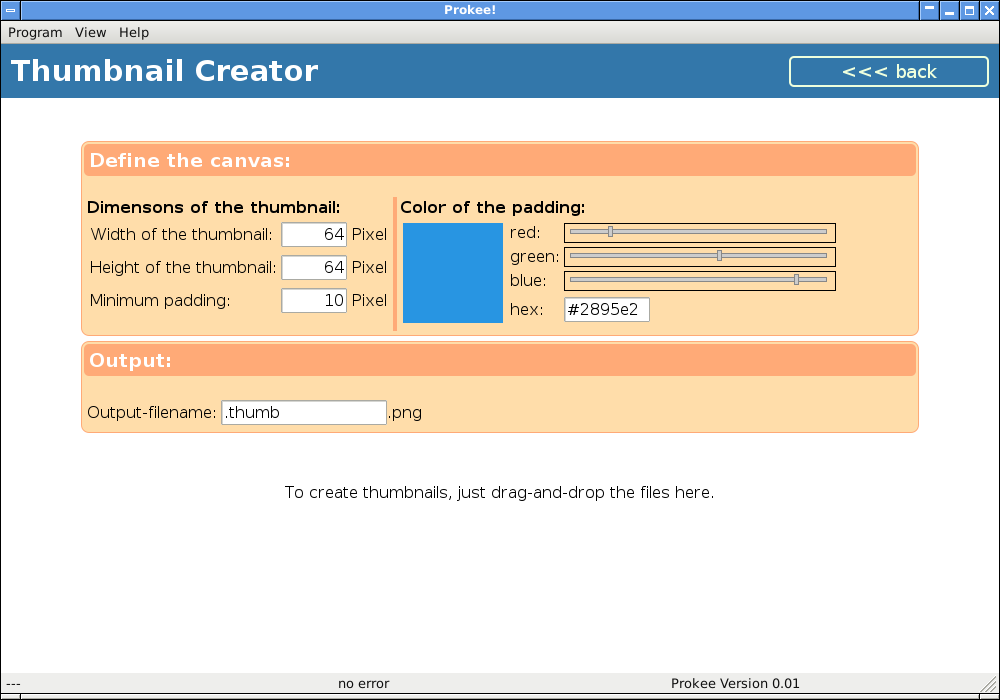Viewport: 1000px width, 700px height.
Task: Click the green slider handle
Action: point(719,256)
